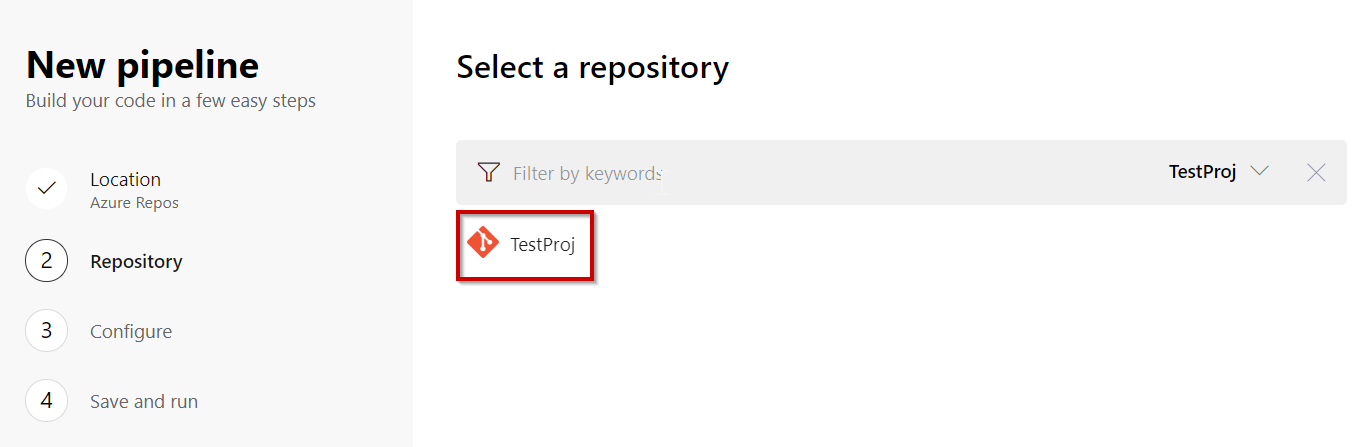The image size is (1367, 447).
Task: Focus the Filter by keywords field
Action: (587, 174)
